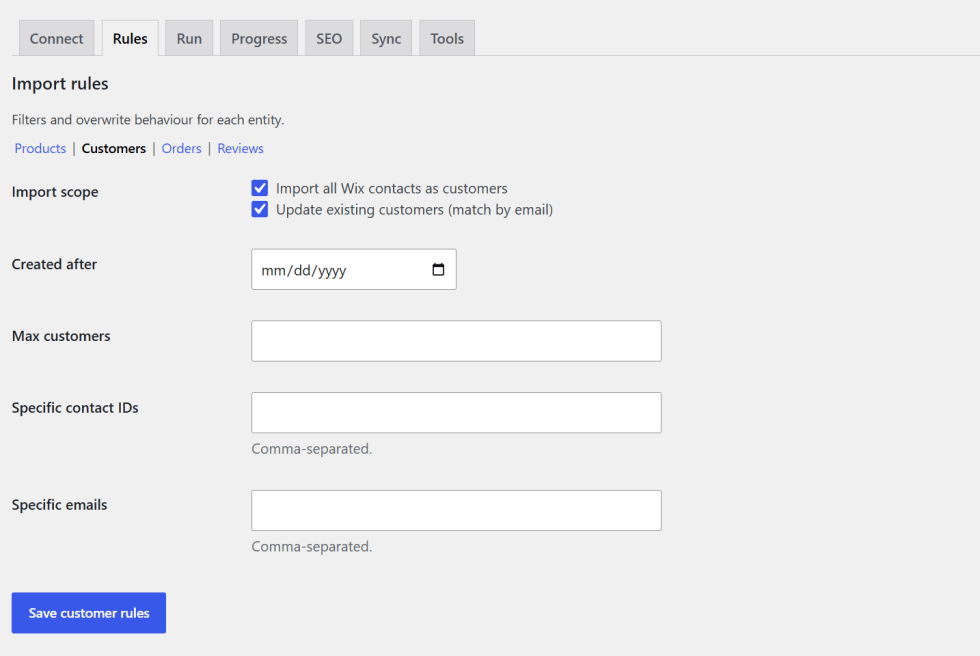The width and height of the screenshot is (980, 656).
Task: Focus the Created after date field
Action: [x=354, y=269]
